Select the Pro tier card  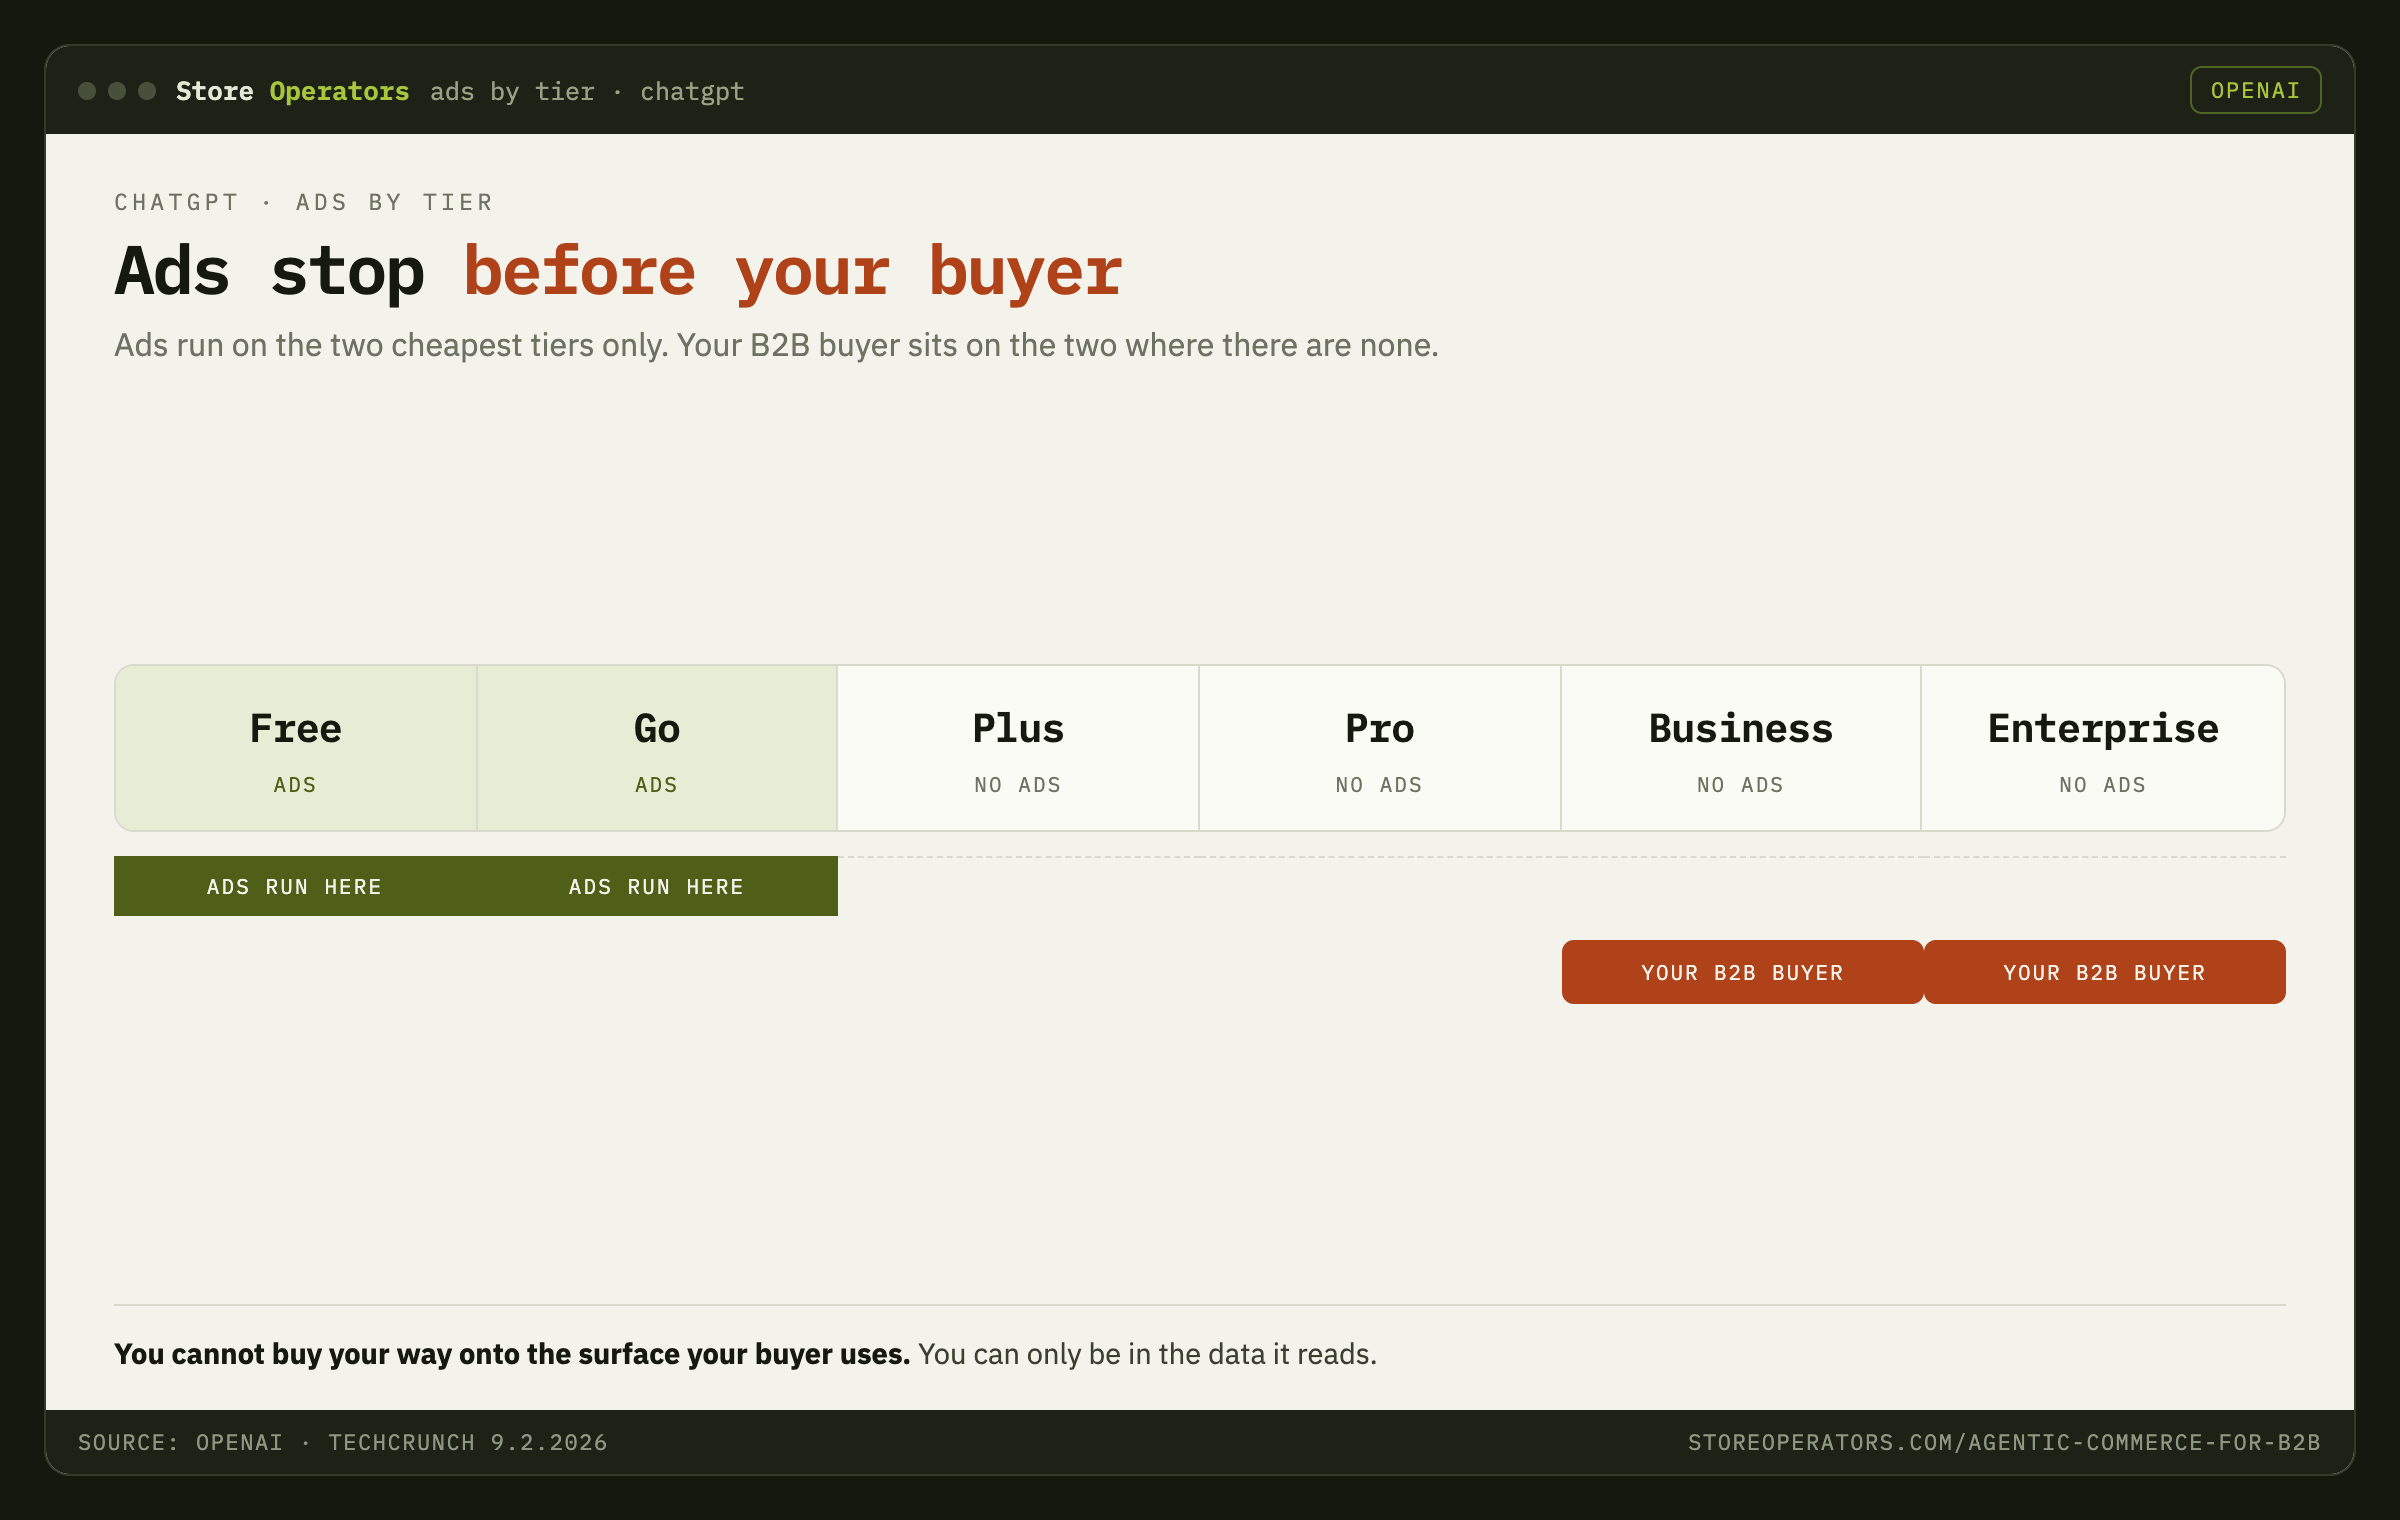1379,748
